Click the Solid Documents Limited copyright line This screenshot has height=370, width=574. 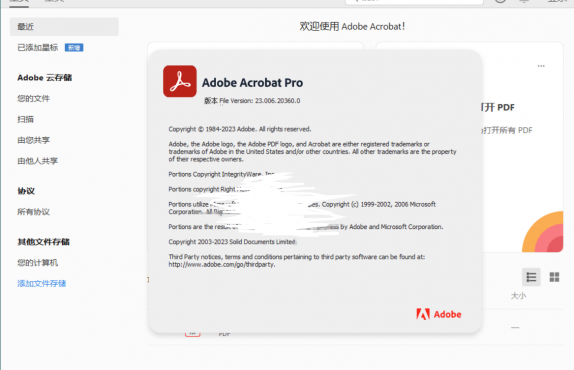(232, 242)
